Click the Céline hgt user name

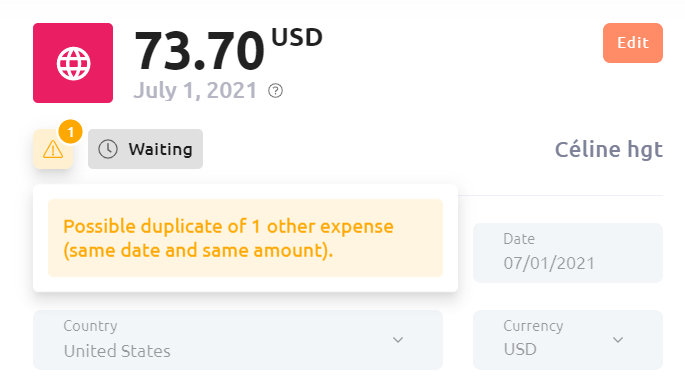point(609,149)
